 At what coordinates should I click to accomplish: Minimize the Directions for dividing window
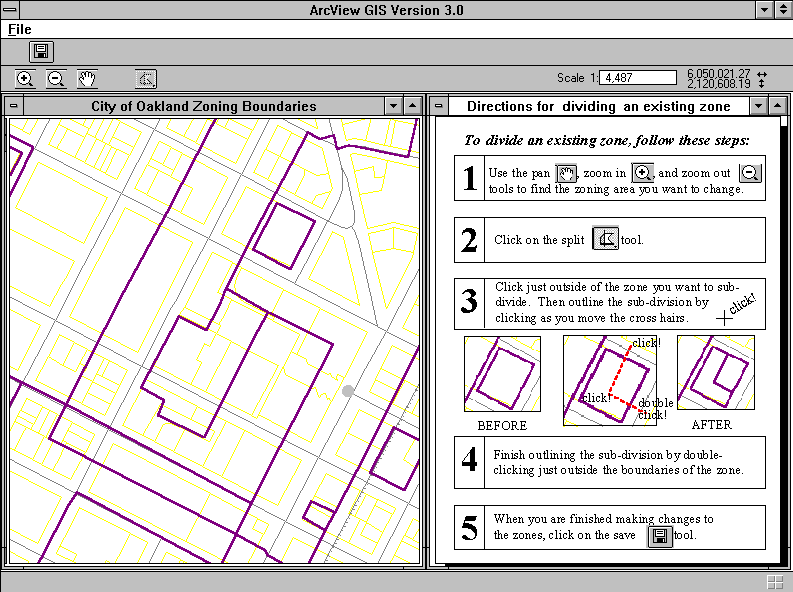[x=758, y=106]
